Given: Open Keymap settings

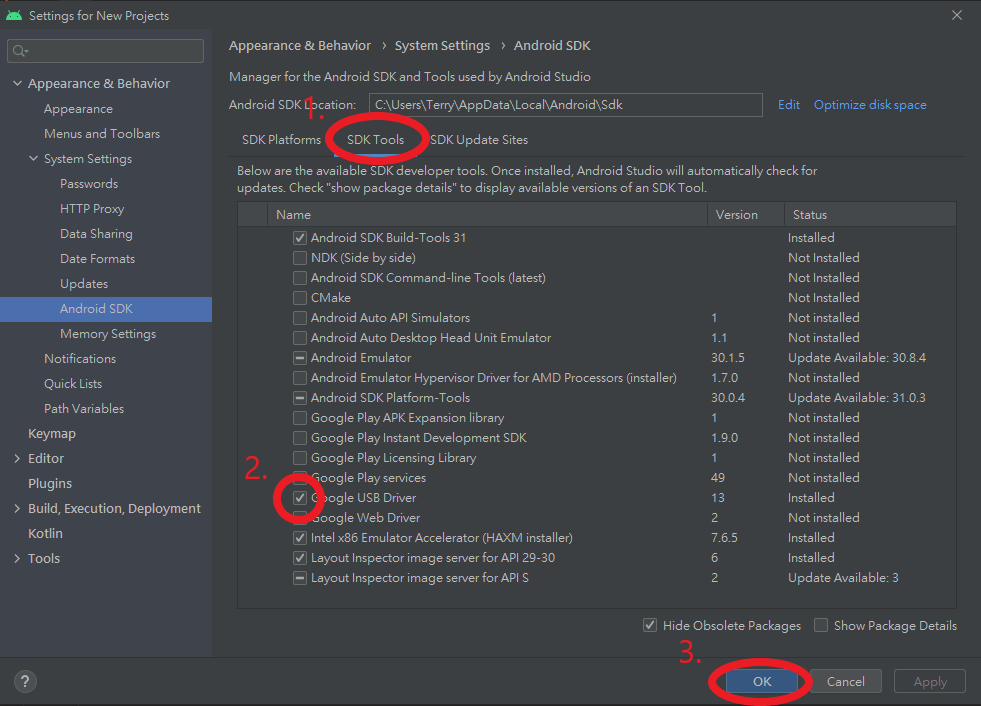Looking at the screenshot, I should click(x=52, y=433).
